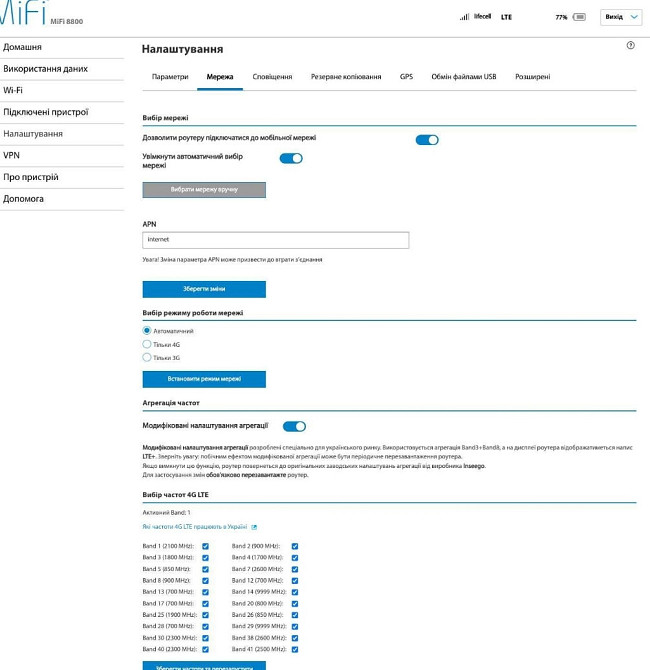Click the Налаштування page heading
The width and height of the screenshot is (650, 670).
point(182,49)
